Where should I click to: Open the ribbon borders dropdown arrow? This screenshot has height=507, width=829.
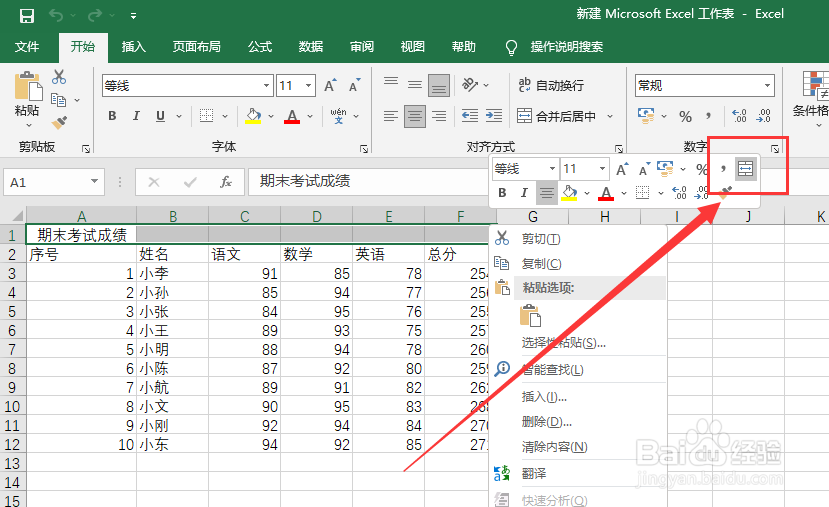225,116
